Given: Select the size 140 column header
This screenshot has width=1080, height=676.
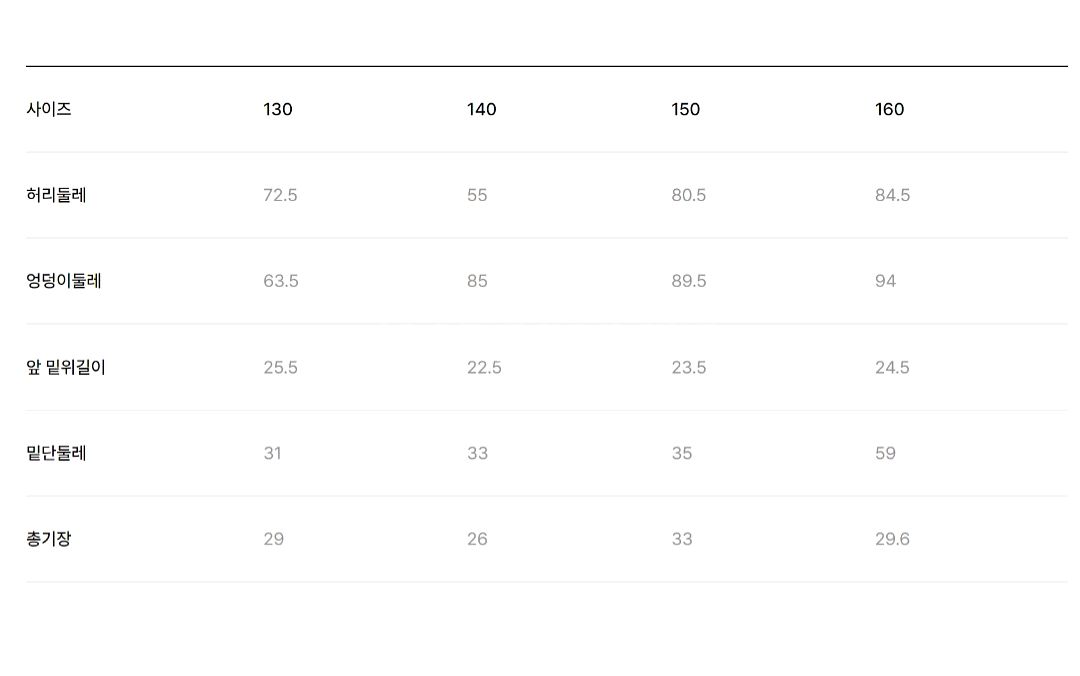Looking at the screenshot, I should 481,109.
